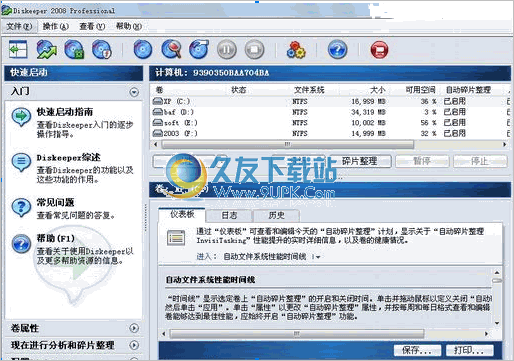Click the baf (D:) drive icon

pyautogui.click(x=158, y=112)
